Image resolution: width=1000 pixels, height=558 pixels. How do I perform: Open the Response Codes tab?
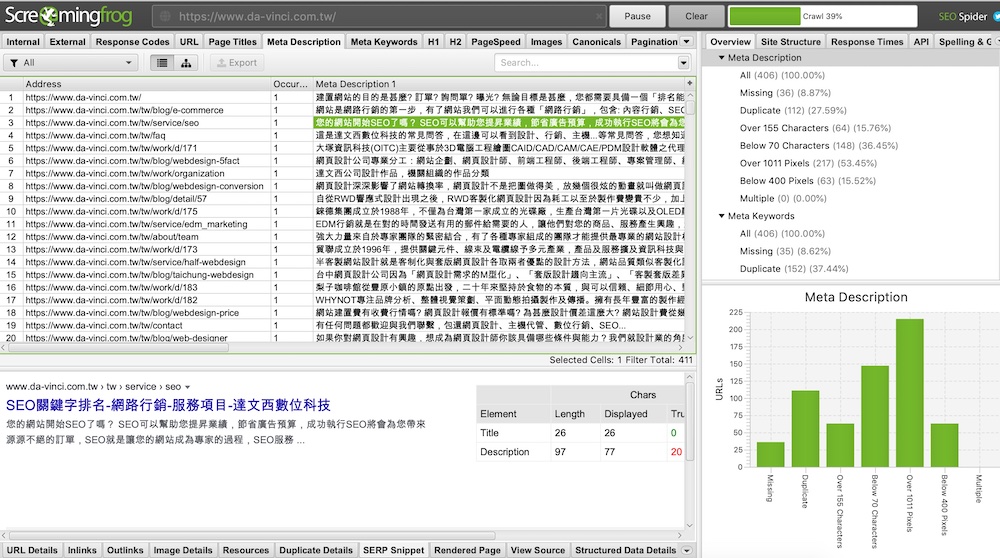tap(133, 41)
